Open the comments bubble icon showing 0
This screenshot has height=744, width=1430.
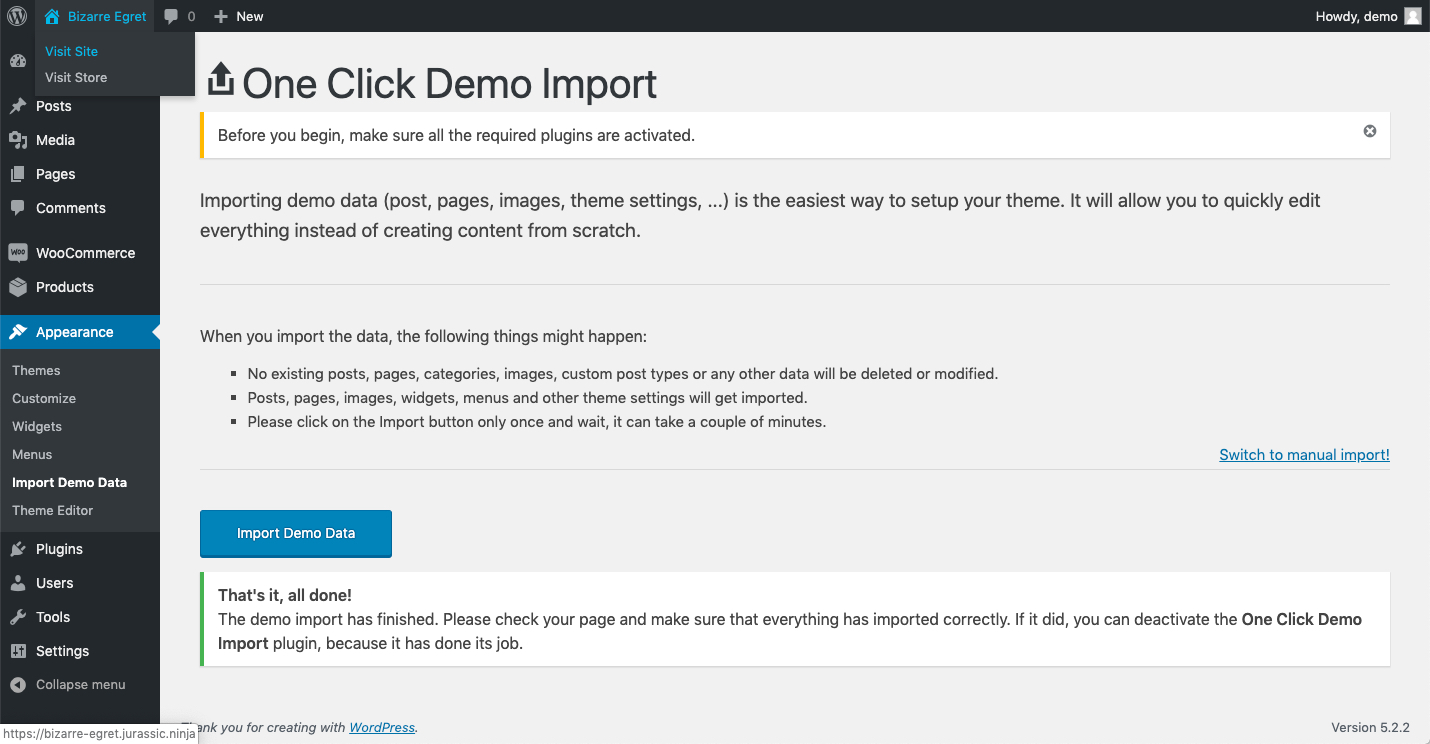pyautogui.click(x=178, y=15)
